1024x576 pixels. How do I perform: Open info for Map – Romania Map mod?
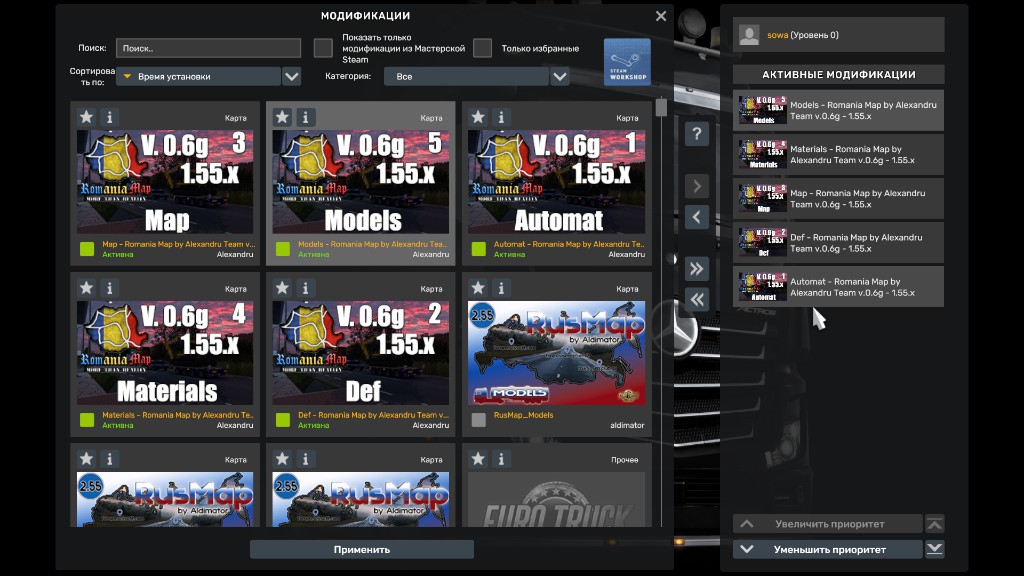point(110,117)
